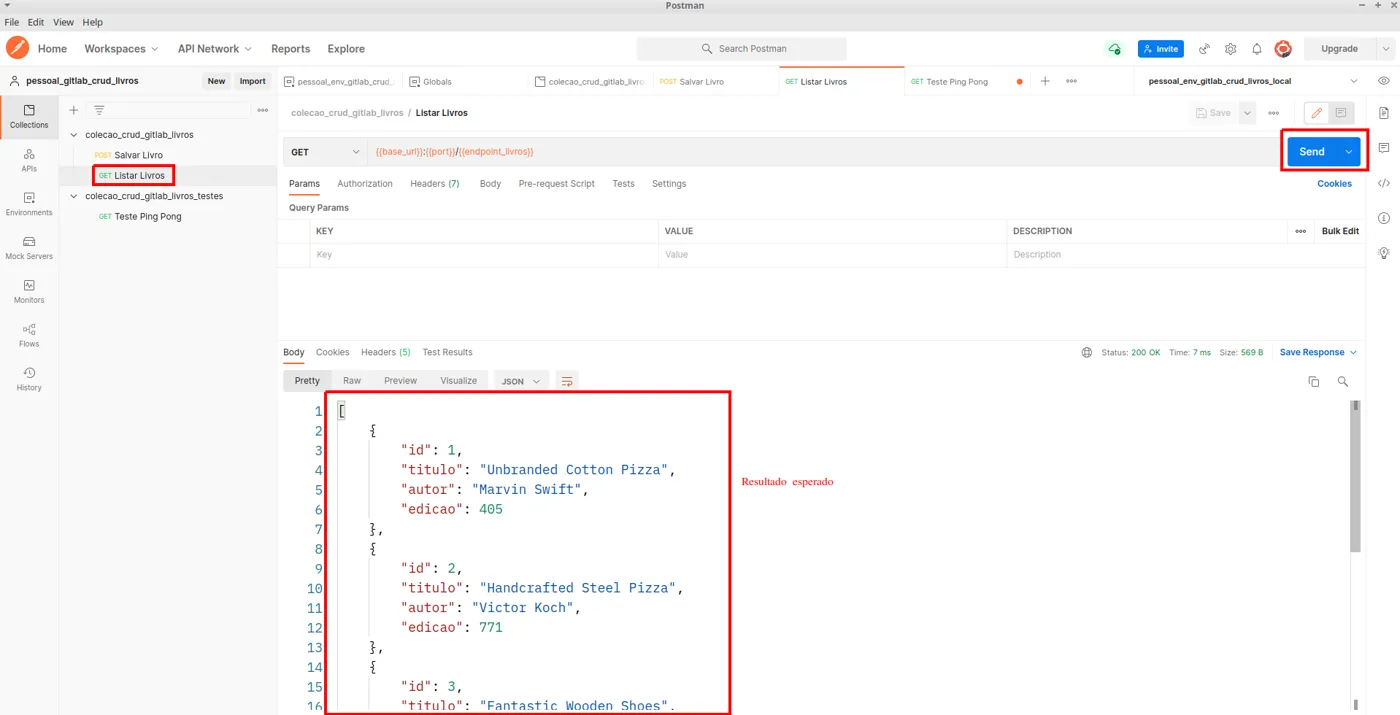Click the filter collections icon
1400x715 pixels.
click(x=99, y=110)
